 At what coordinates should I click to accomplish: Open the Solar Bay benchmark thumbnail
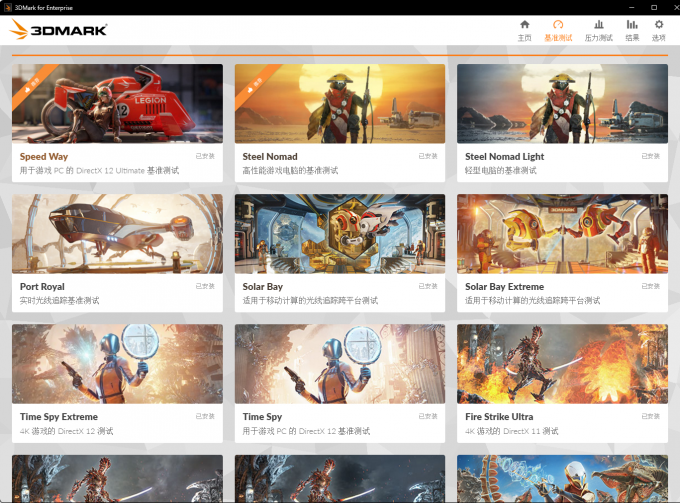tap(340, 234)
